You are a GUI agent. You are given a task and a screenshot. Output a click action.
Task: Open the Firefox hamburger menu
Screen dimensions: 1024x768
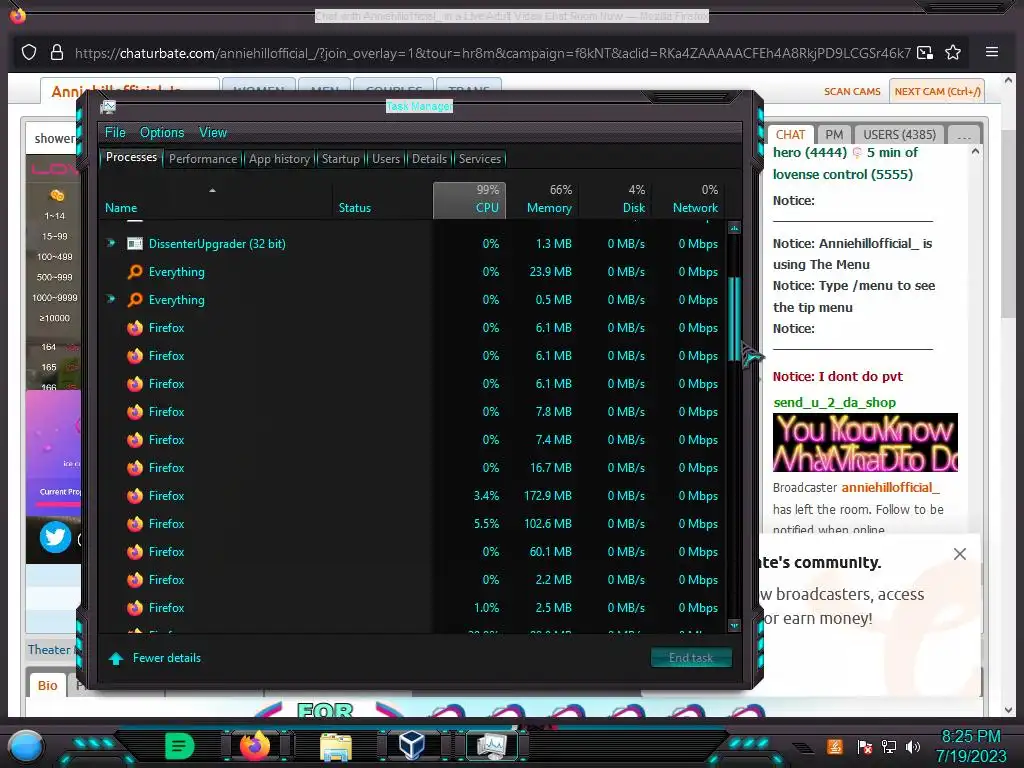(991, 52)
